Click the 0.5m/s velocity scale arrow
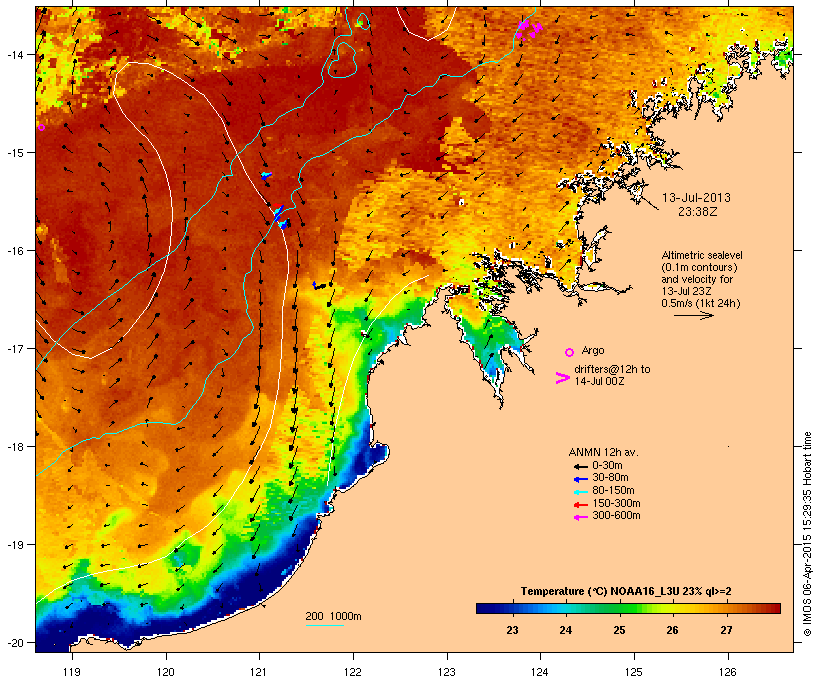This screenshot has width=820, height=680. coord(693,315)
